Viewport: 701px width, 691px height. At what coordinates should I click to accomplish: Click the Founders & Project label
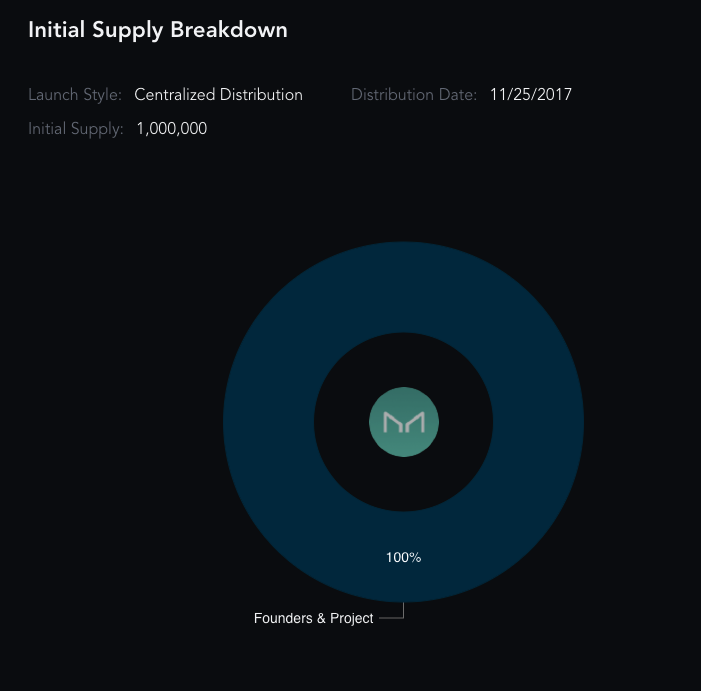[x=313, y=618]
